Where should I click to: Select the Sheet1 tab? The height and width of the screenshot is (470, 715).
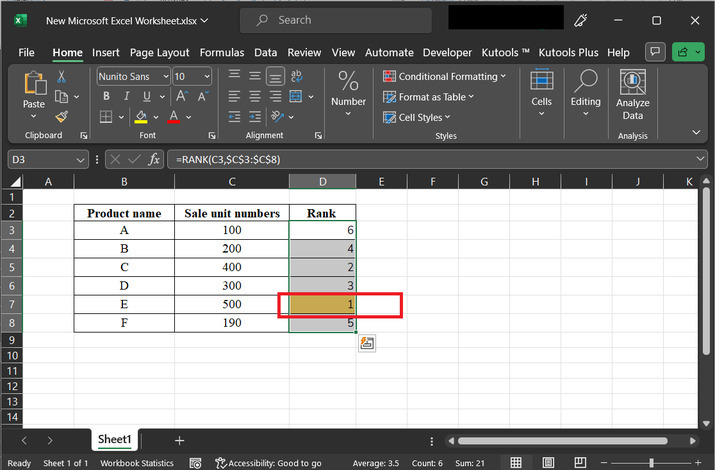click(115, 439)
